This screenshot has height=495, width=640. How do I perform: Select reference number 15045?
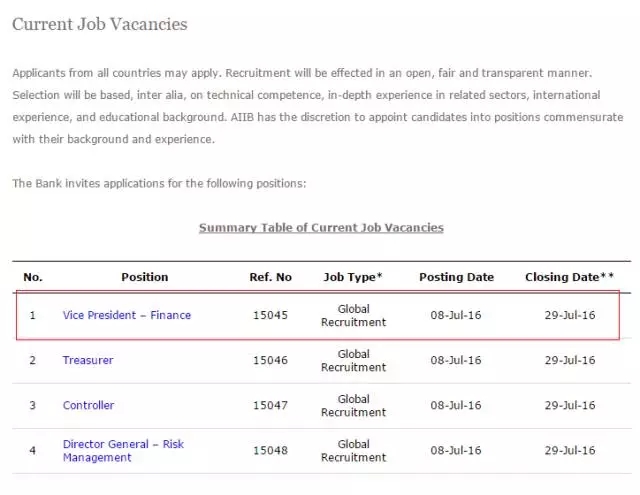(270, 315)
